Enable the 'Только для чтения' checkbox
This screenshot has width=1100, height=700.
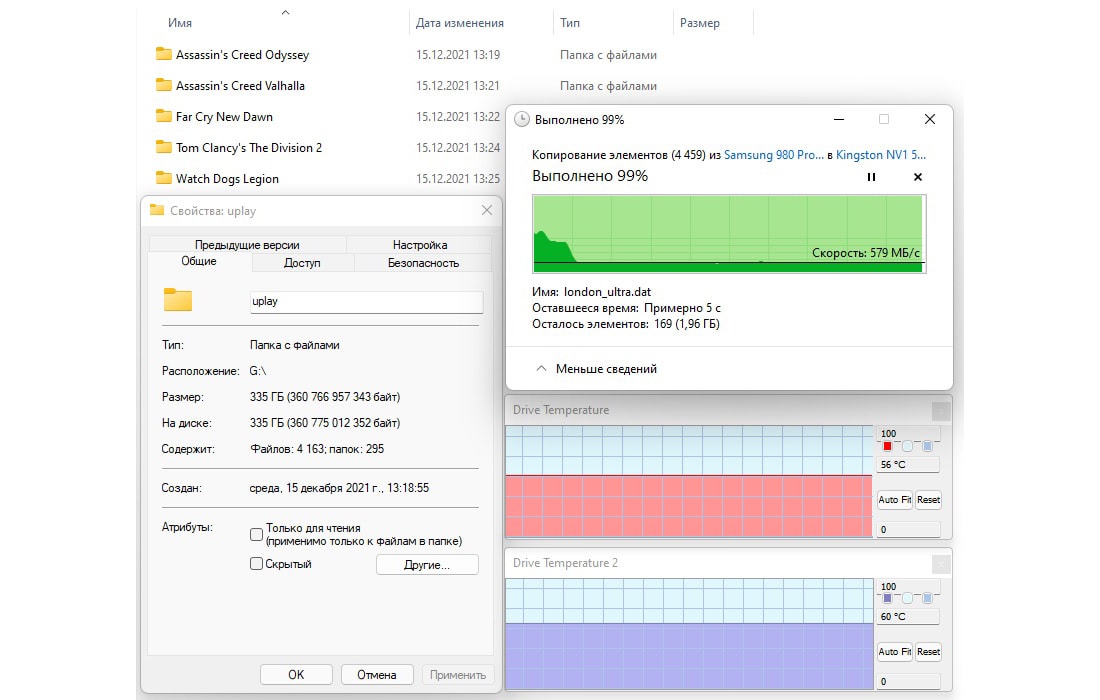coord(257,534)
